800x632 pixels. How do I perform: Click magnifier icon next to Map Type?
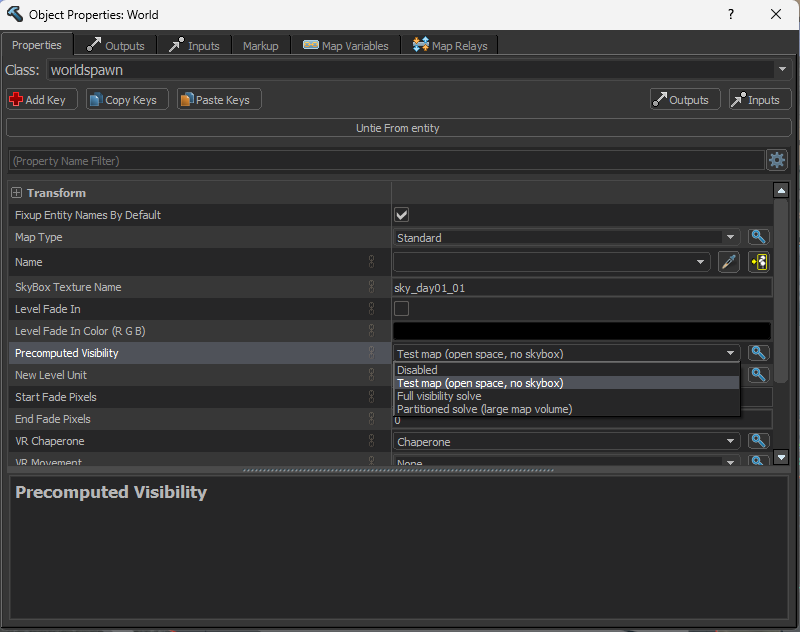[758, 237]
